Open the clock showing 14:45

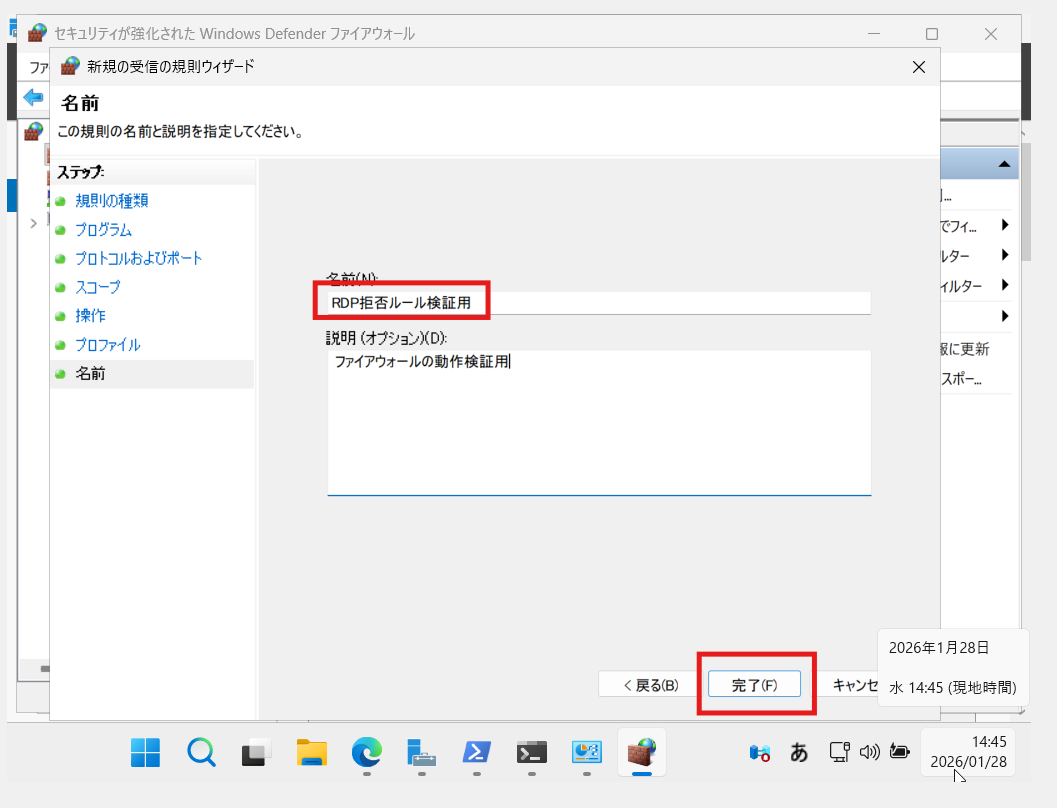(x=968, y=752)
